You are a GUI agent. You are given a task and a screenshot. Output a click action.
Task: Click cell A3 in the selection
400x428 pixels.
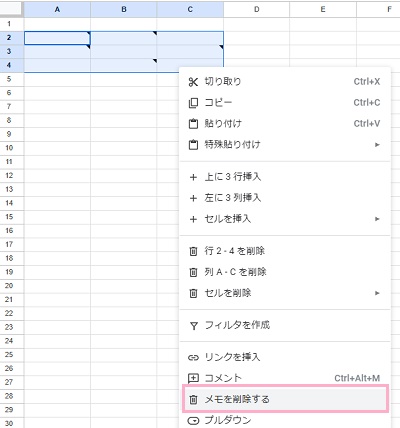tap(57, 52)
